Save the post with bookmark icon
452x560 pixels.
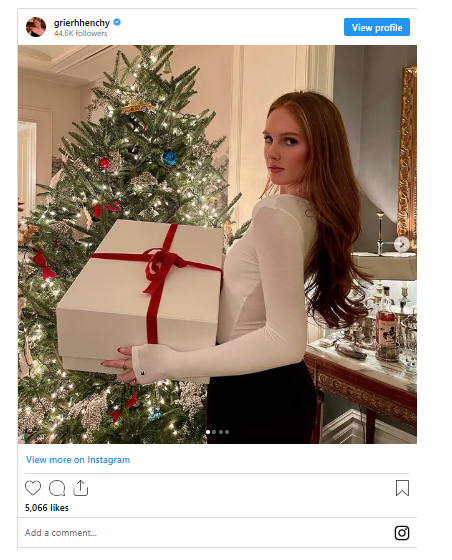pos(402,488)
